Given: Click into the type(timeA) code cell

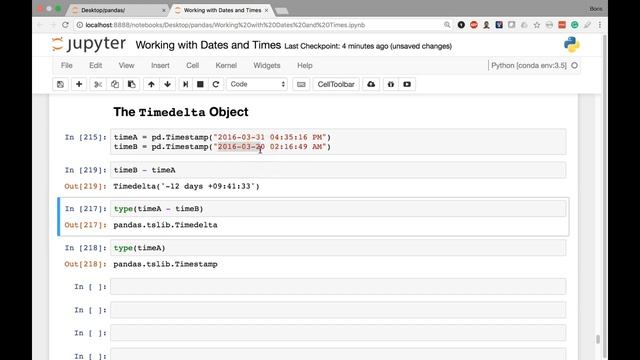Looking at the screenshot, I should [x=338, y=248].
